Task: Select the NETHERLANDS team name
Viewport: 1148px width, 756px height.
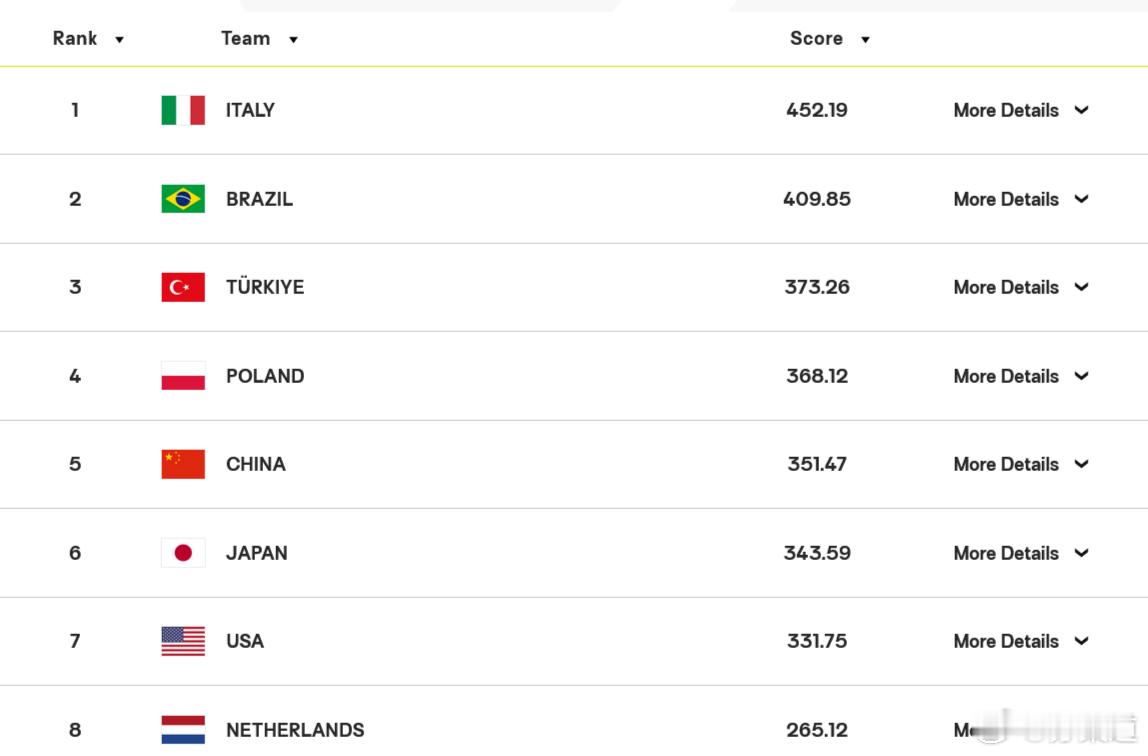Action: (x=295, y=730)
